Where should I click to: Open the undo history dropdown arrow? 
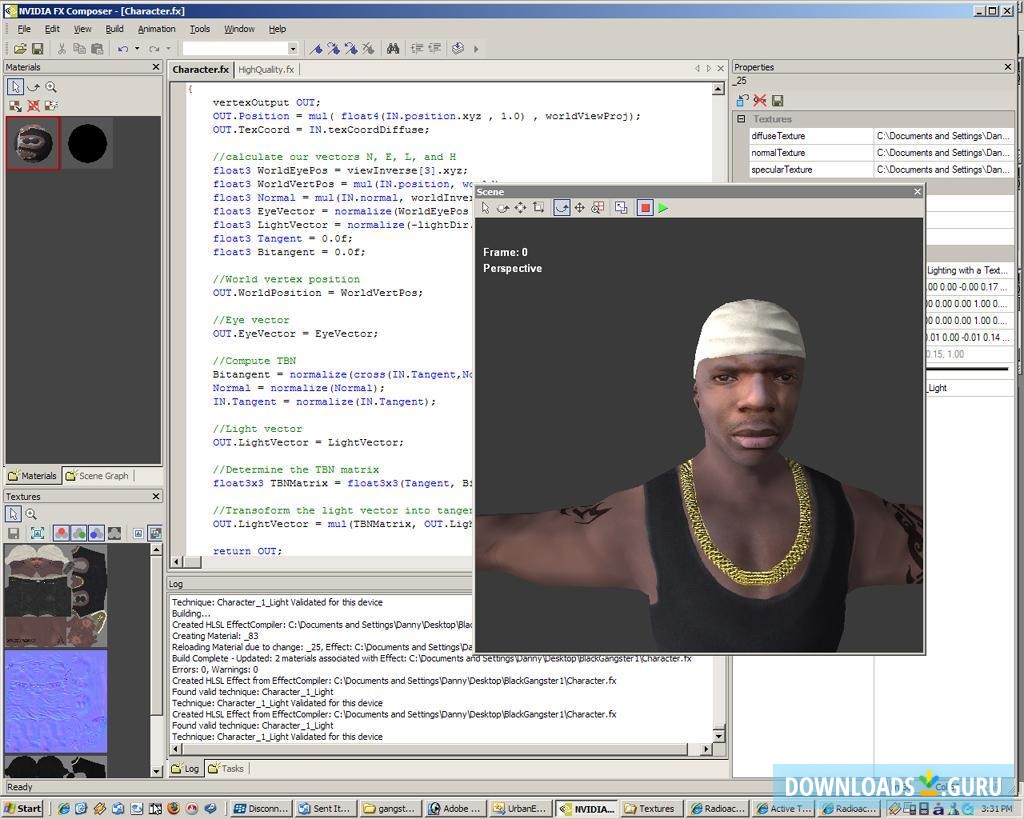pos(137,48)
